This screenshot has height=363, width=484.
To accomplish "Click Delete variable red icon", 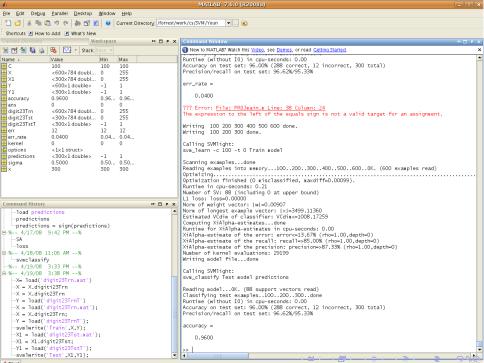I will pos(53,50).
